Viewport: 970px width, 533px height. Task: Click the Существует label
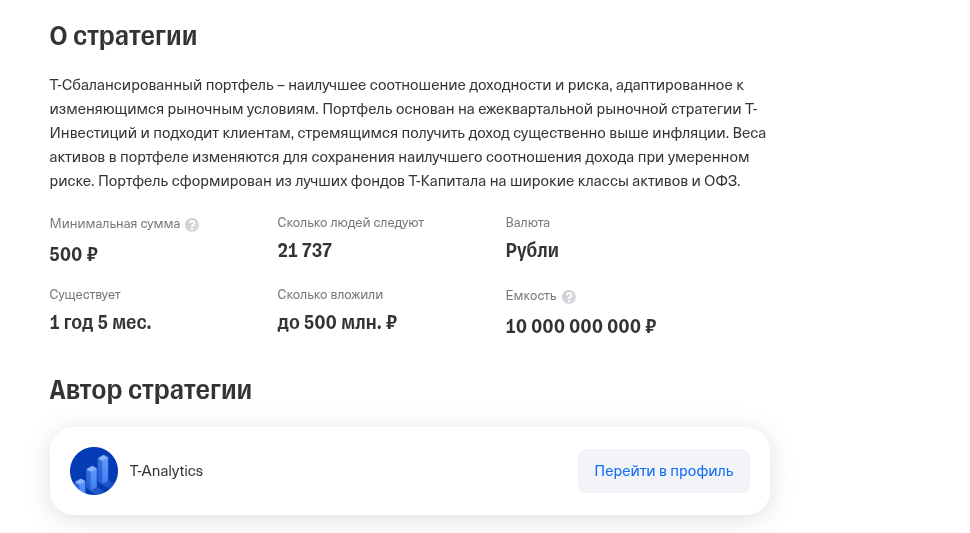84,295
